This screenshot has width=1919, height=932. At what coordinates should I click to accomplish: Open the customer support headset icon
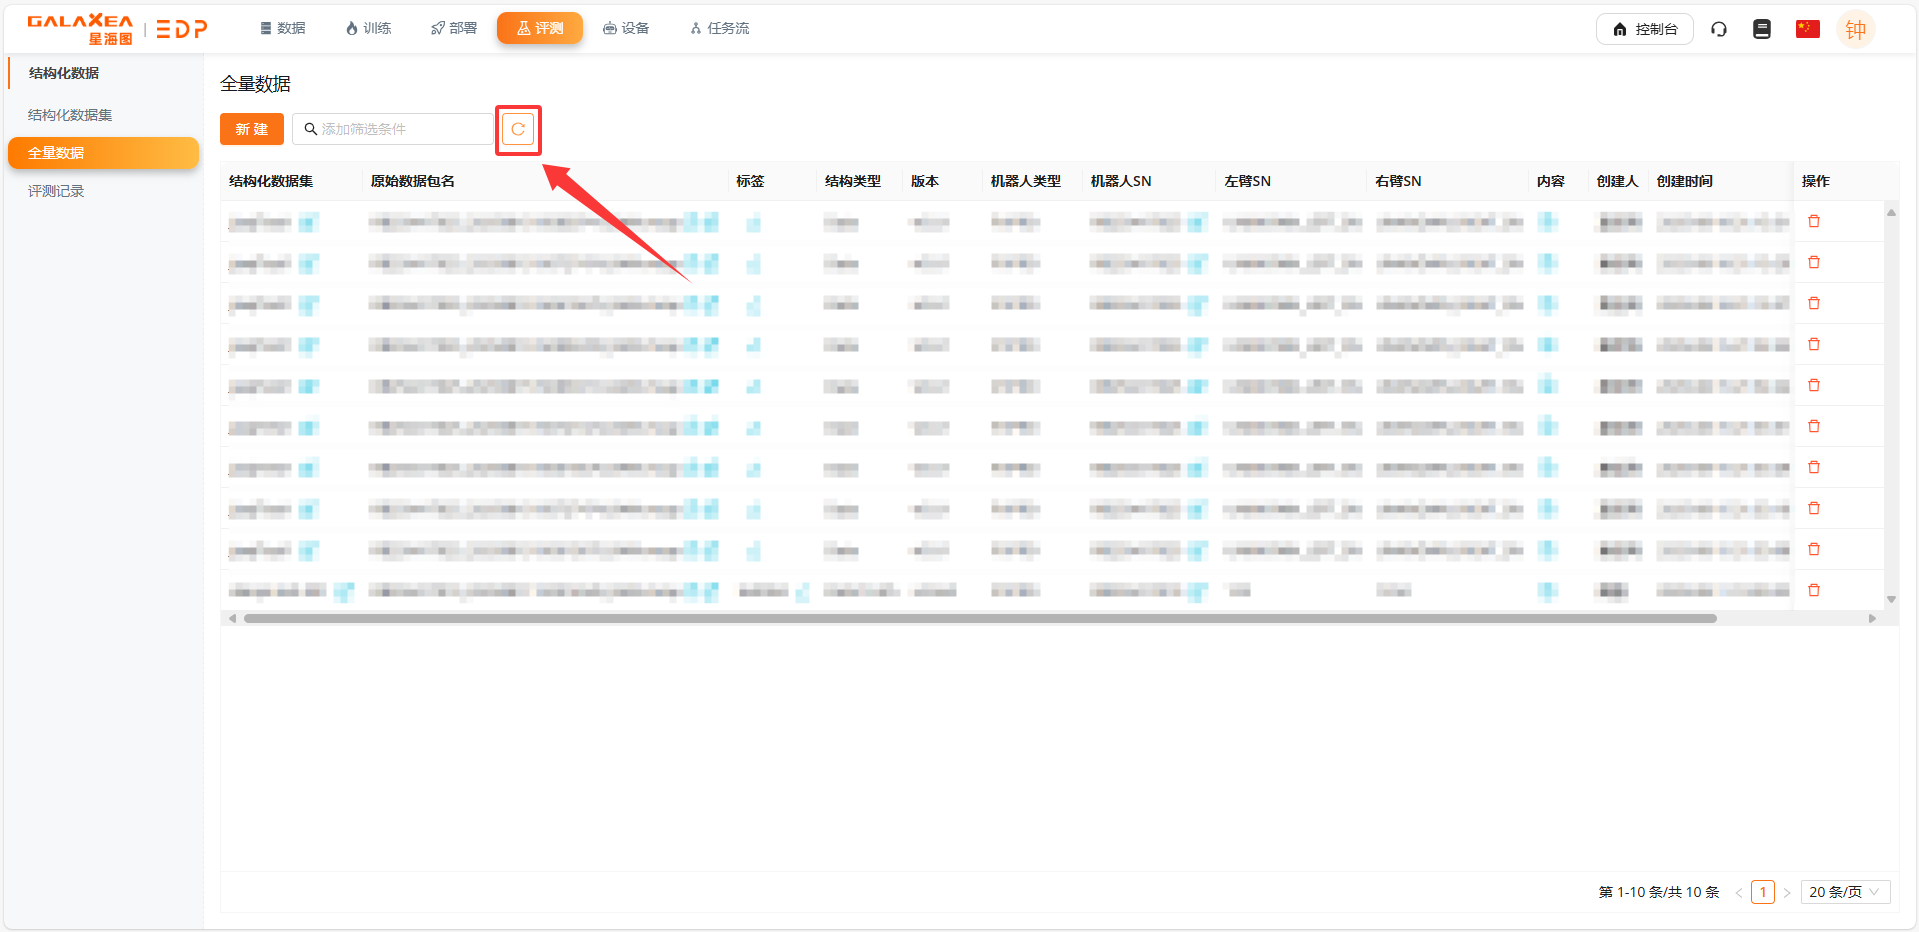point(1719,29)
